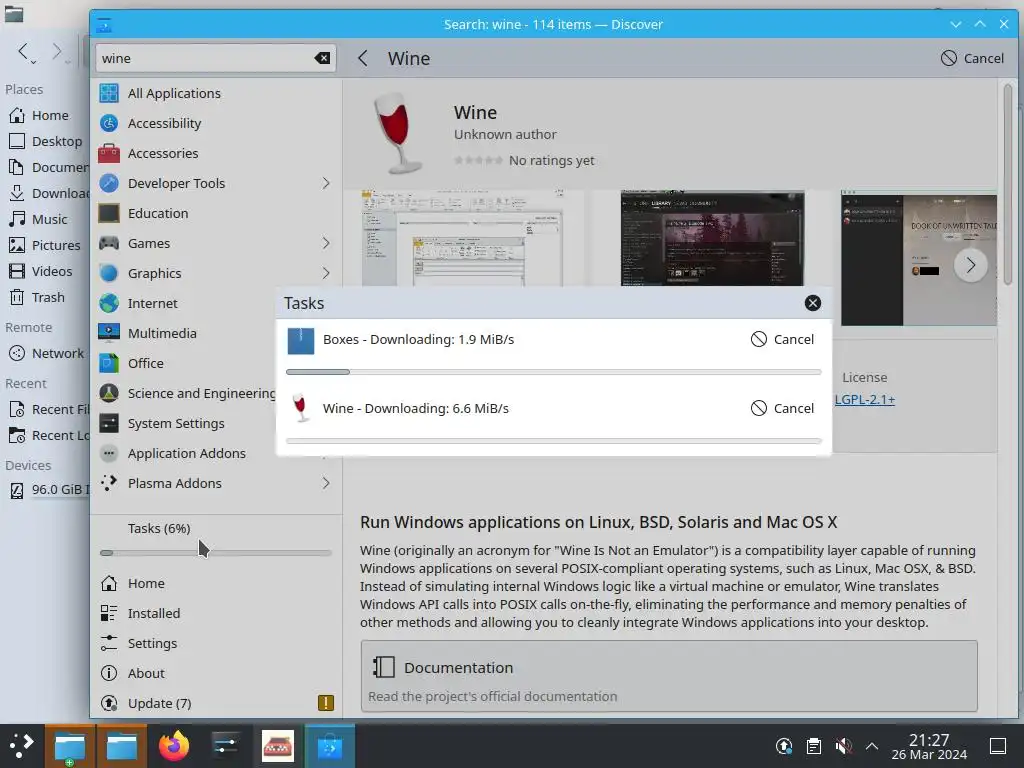
Task: Show hidden system tray icons
Action: coord(872,746)
